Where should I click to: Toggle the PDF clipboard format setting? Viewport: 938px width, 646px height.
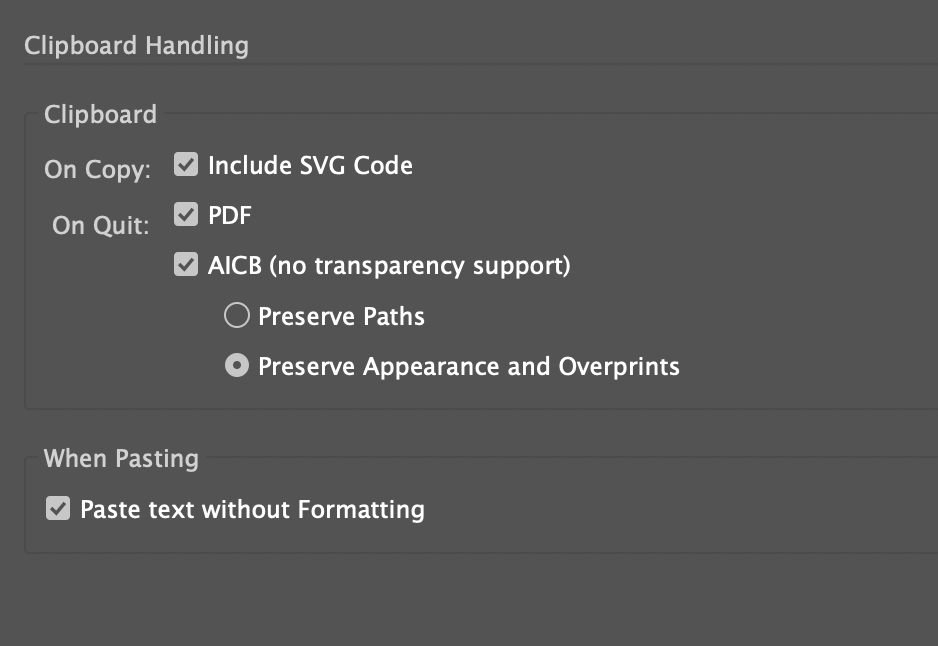tap(185, 214)
